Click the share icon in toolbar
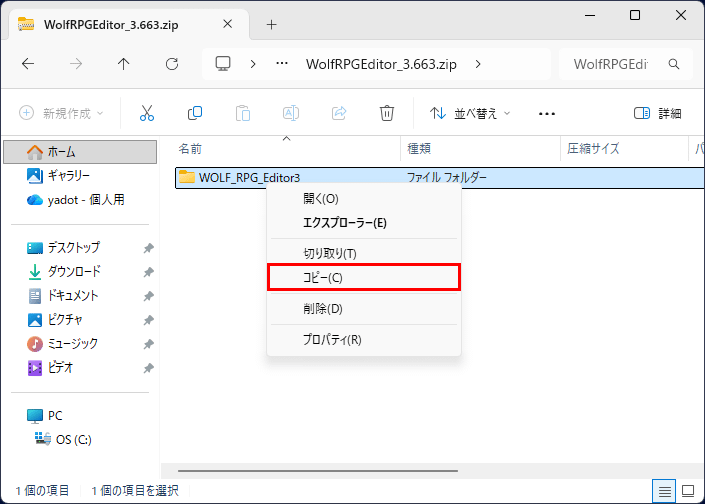 [339, 113]
